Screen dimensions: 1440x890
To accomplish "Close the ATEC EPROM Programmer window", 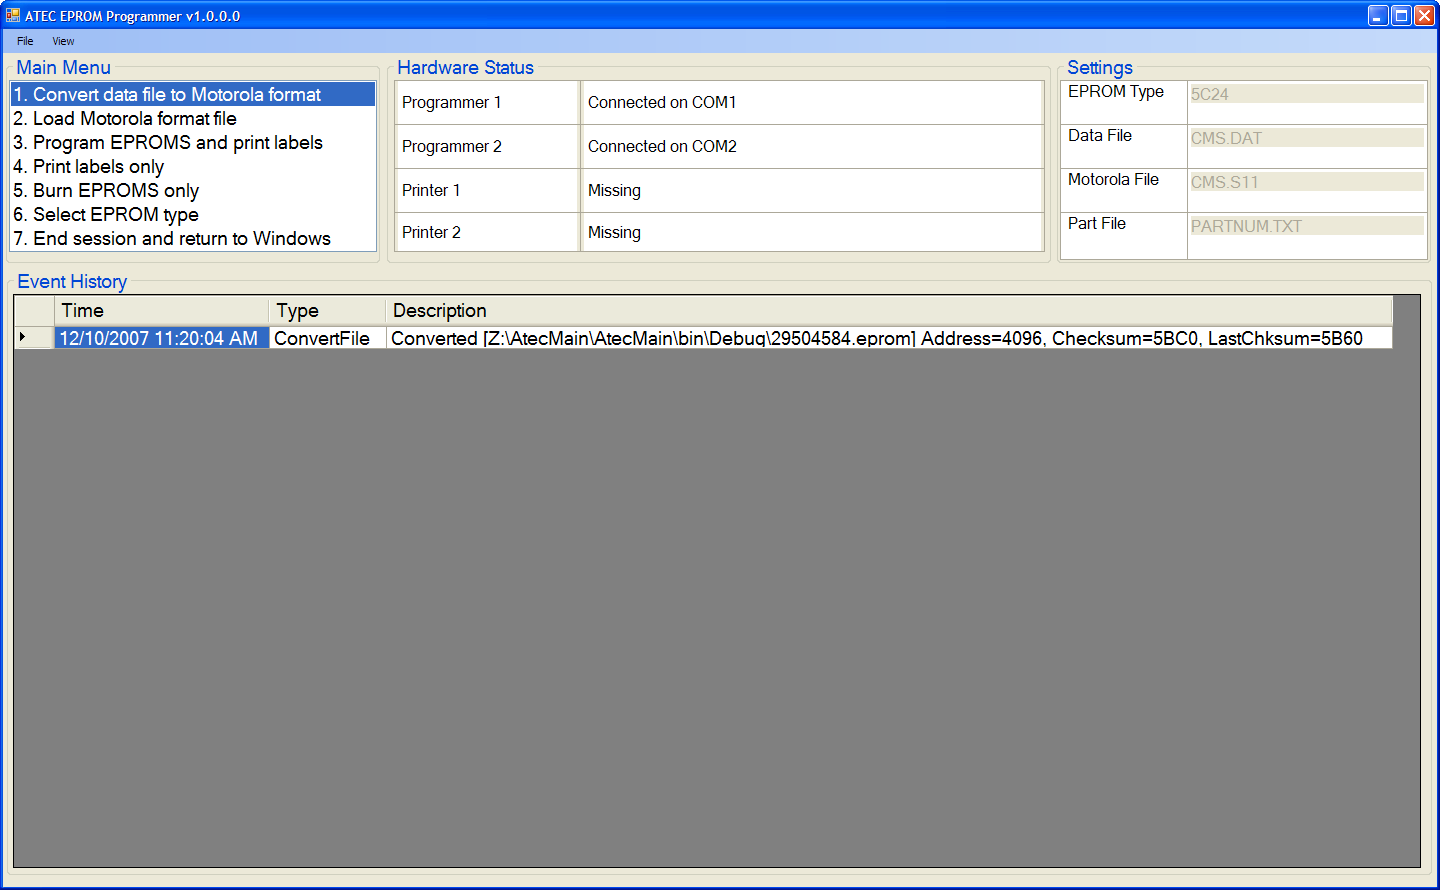I will (1424, 15).
